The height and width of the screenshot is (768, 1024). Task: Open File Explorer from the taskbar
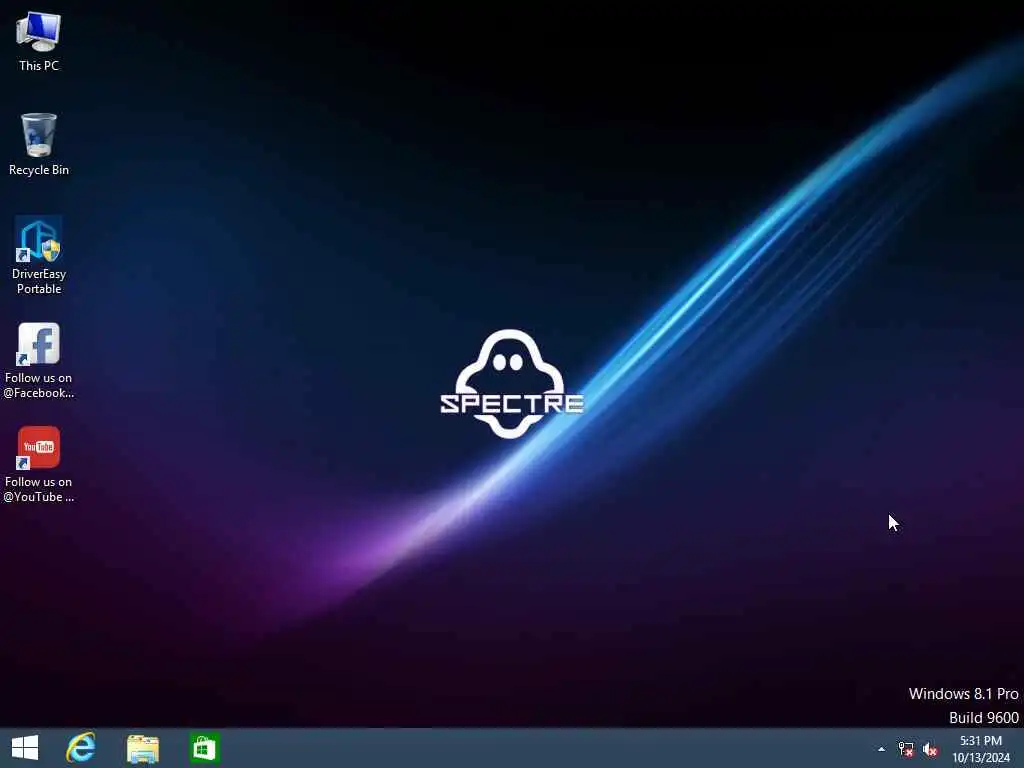click(x=143, y=748)
